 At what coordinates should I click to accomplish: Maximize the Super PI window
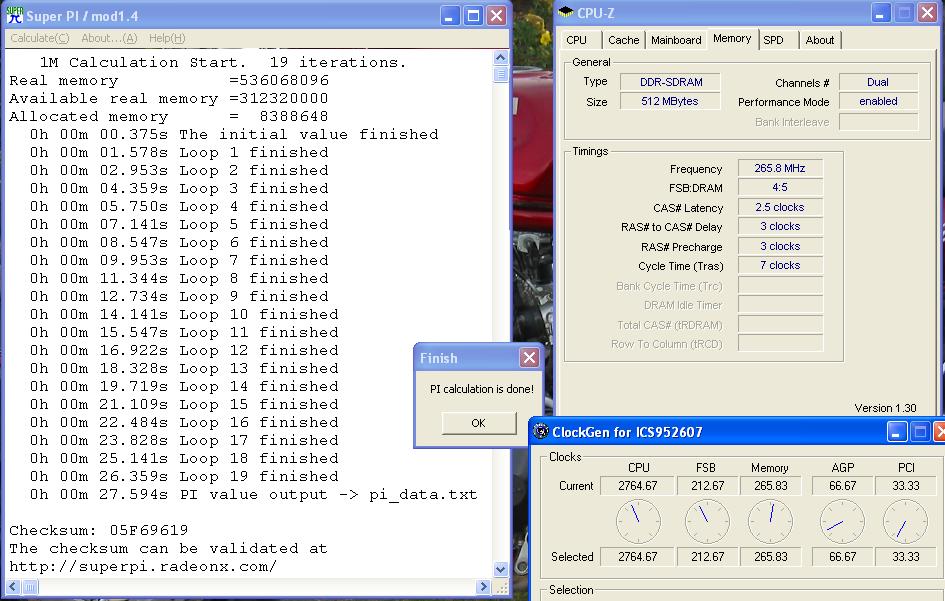coord(473,16)
